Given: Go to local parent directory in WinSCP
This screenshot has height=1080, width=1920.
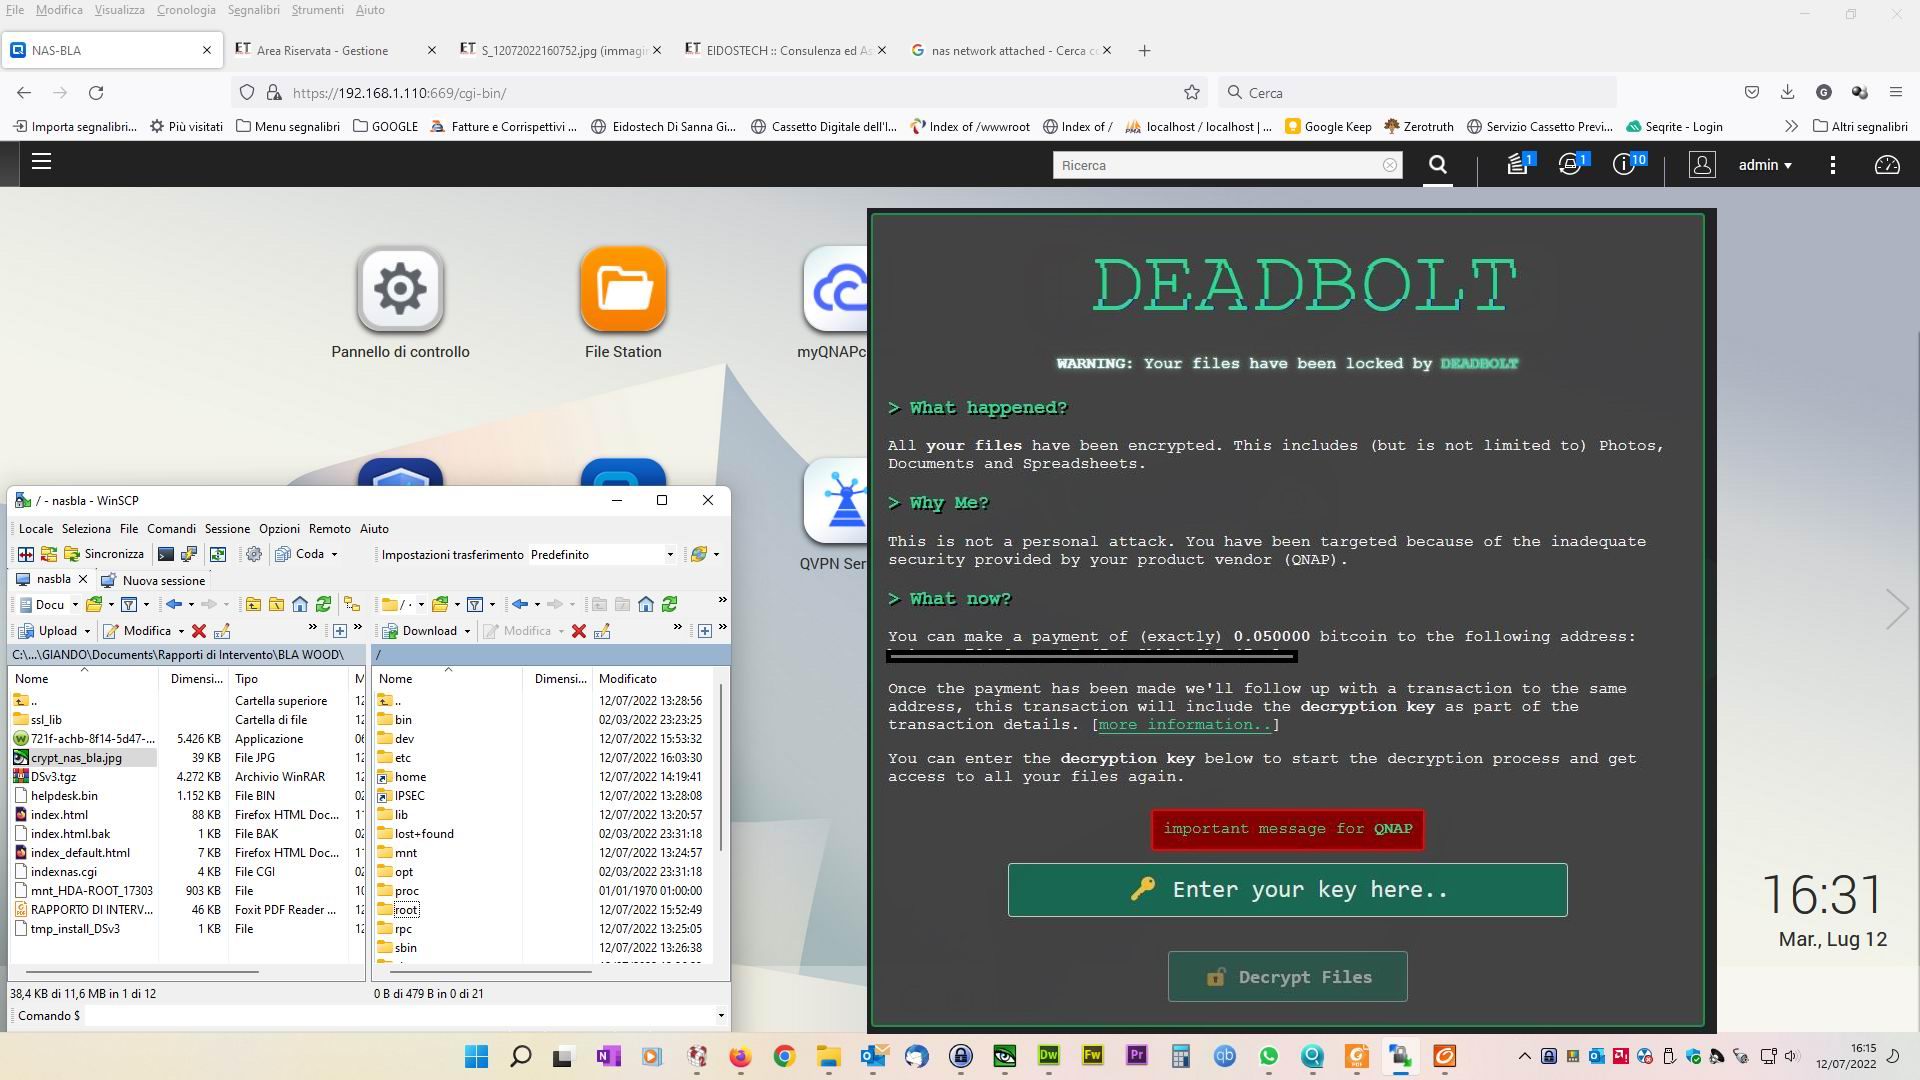Looking at the screenshot, I should tap(253, 604).
